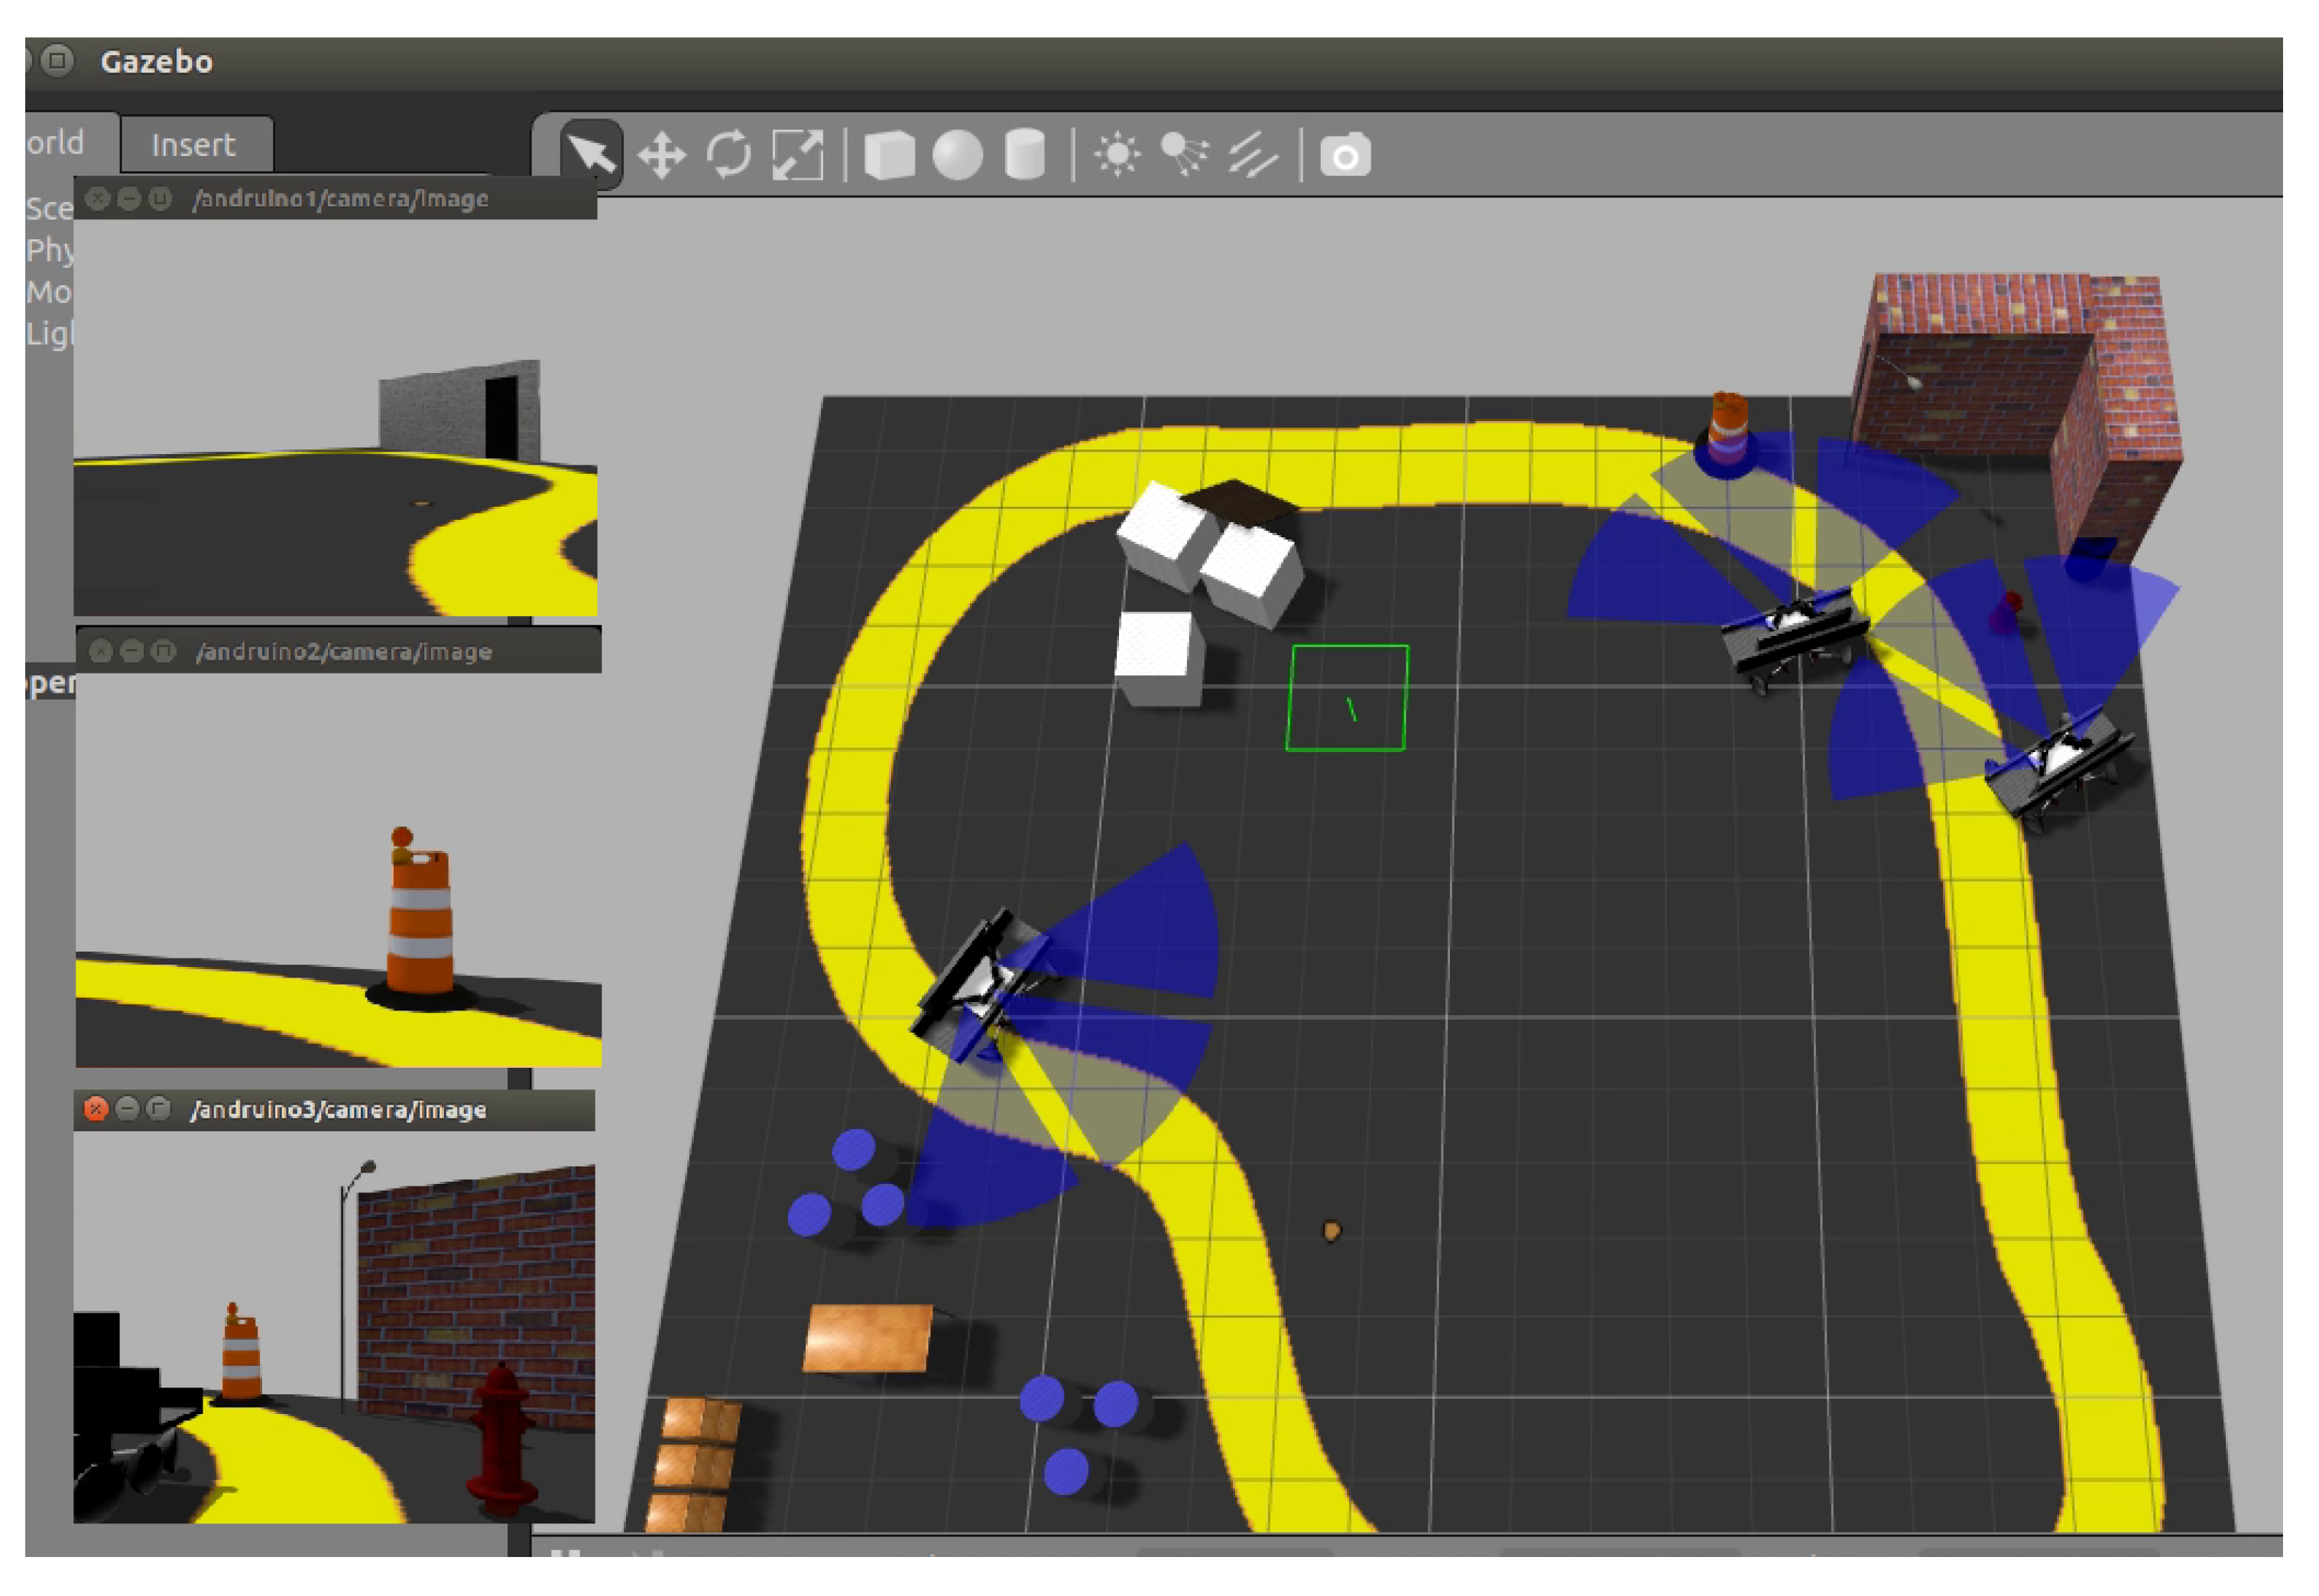Open the Insert tab
2319x1596 pixels.
point(194,146)
